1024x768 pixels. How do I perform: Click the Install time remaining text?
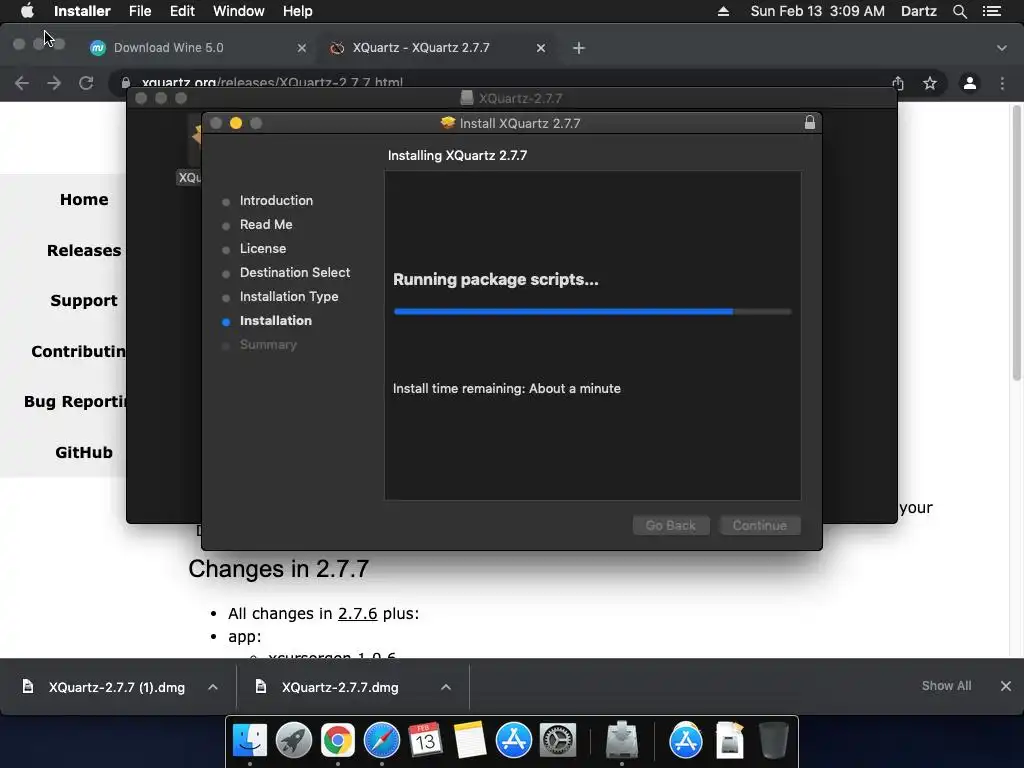click(507, 389)
